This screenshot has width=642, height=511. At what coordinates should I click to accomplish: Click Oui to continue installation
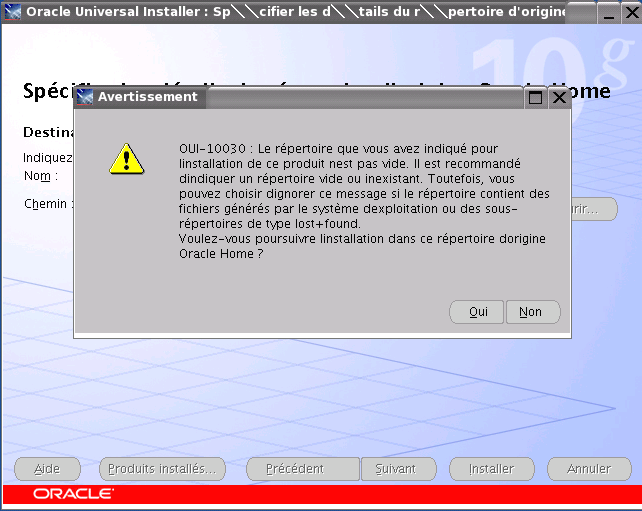click(x=477, y=312)
